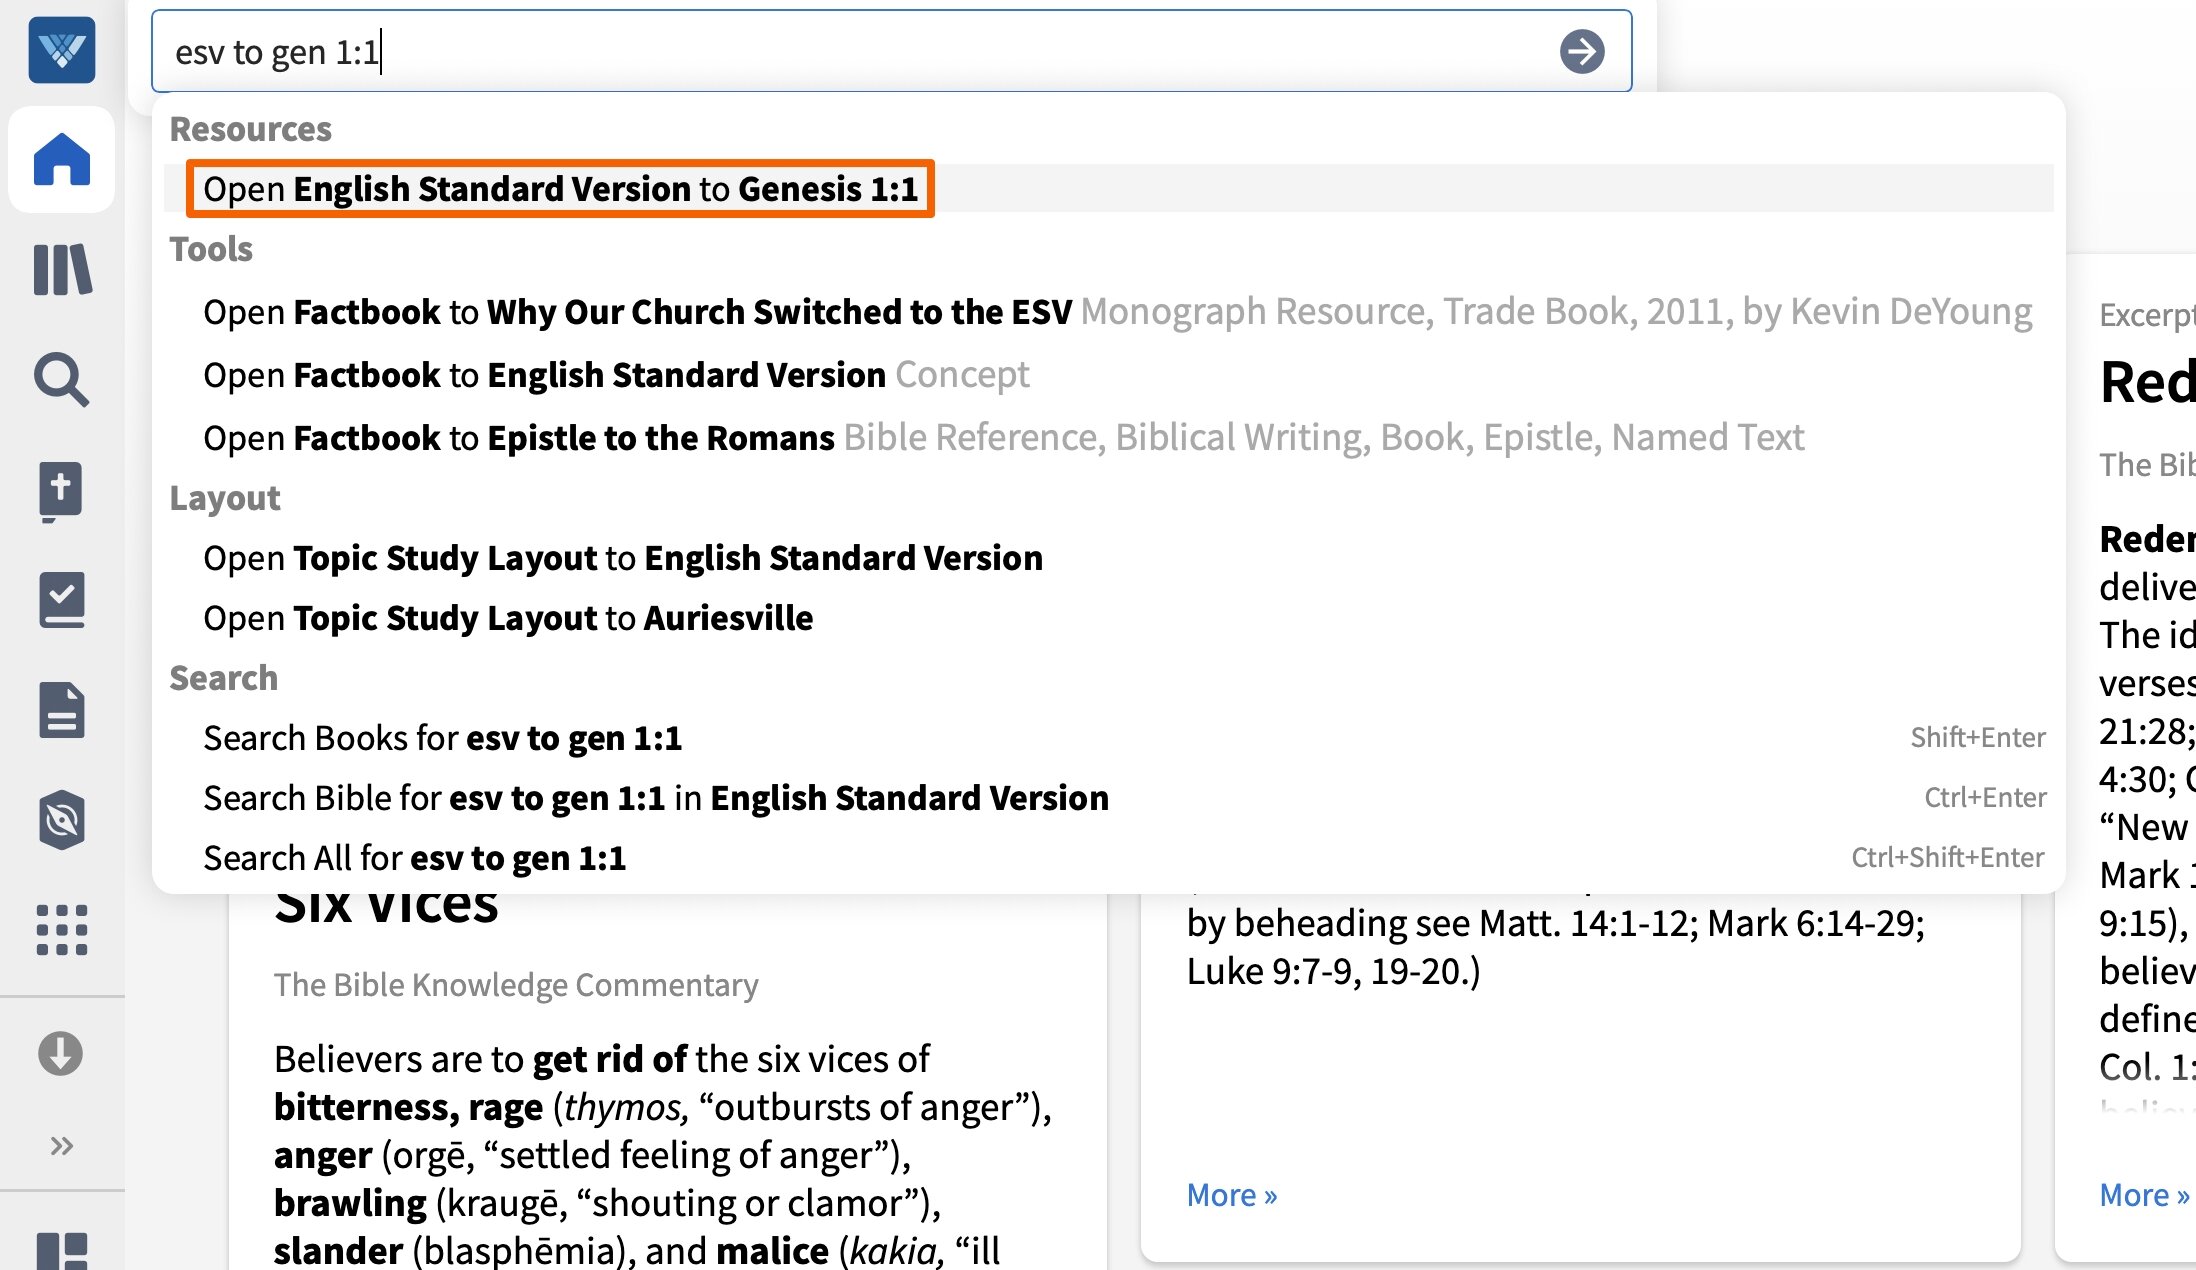Click the arrow submit button in search bar
2196x1270 pixels.
click(1581, 51)
